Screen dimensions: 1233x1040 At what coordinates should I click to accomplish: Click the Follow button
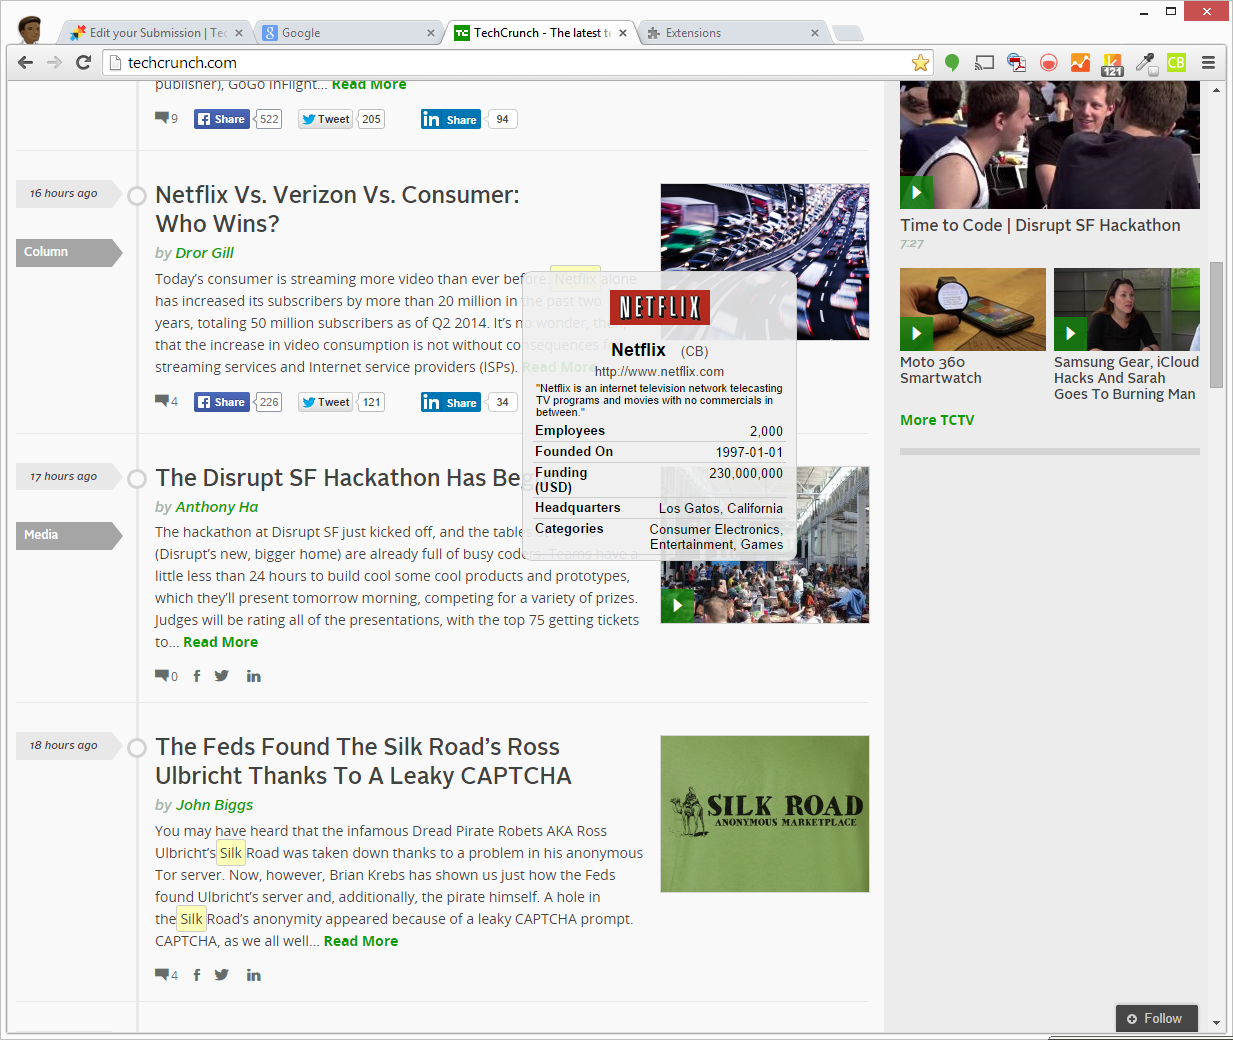(x=1156, y=1018)
